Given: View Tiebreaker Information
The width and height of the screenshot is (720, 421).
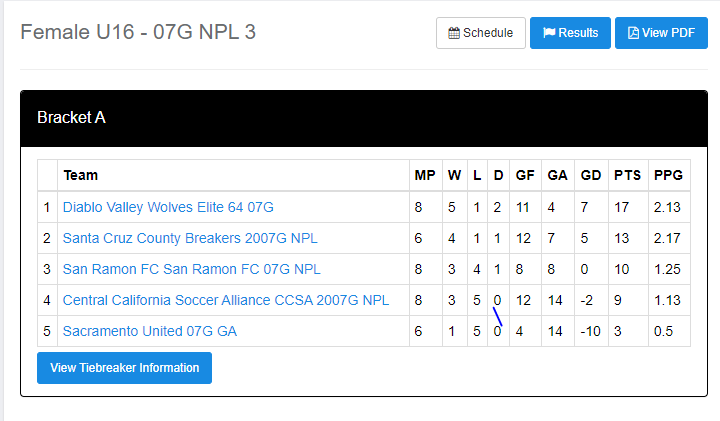Looking at the screenshot, I should [x=124, y=368].
